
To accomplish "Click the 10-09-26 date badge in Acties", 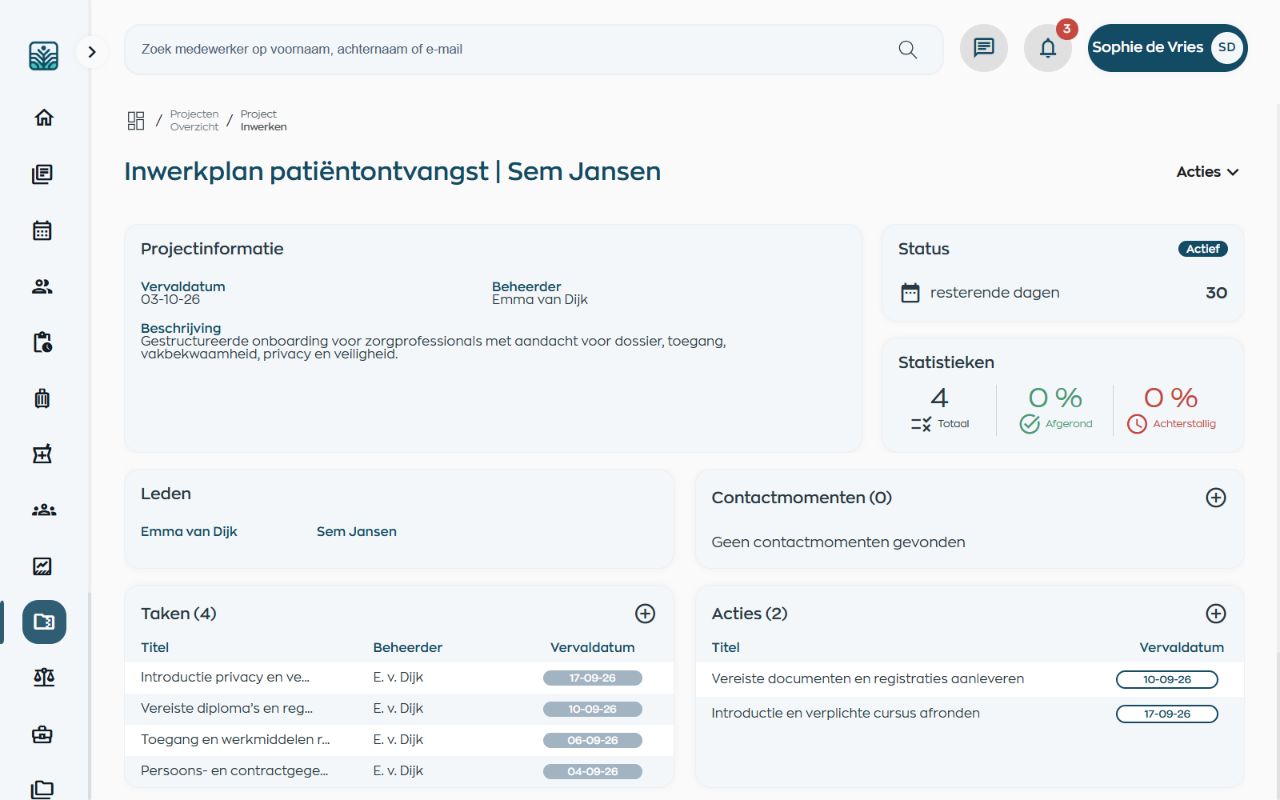I will [x=1167, y=680].
